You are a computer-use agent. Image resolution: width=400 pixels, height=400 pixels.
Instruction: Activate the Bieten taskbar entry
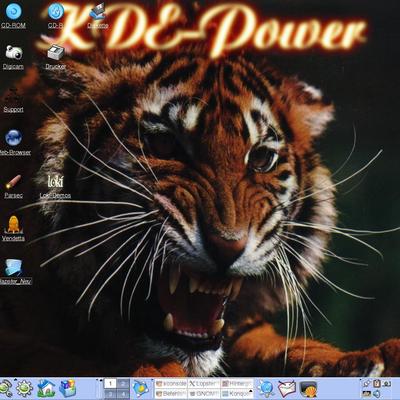(x=171, y=394)
